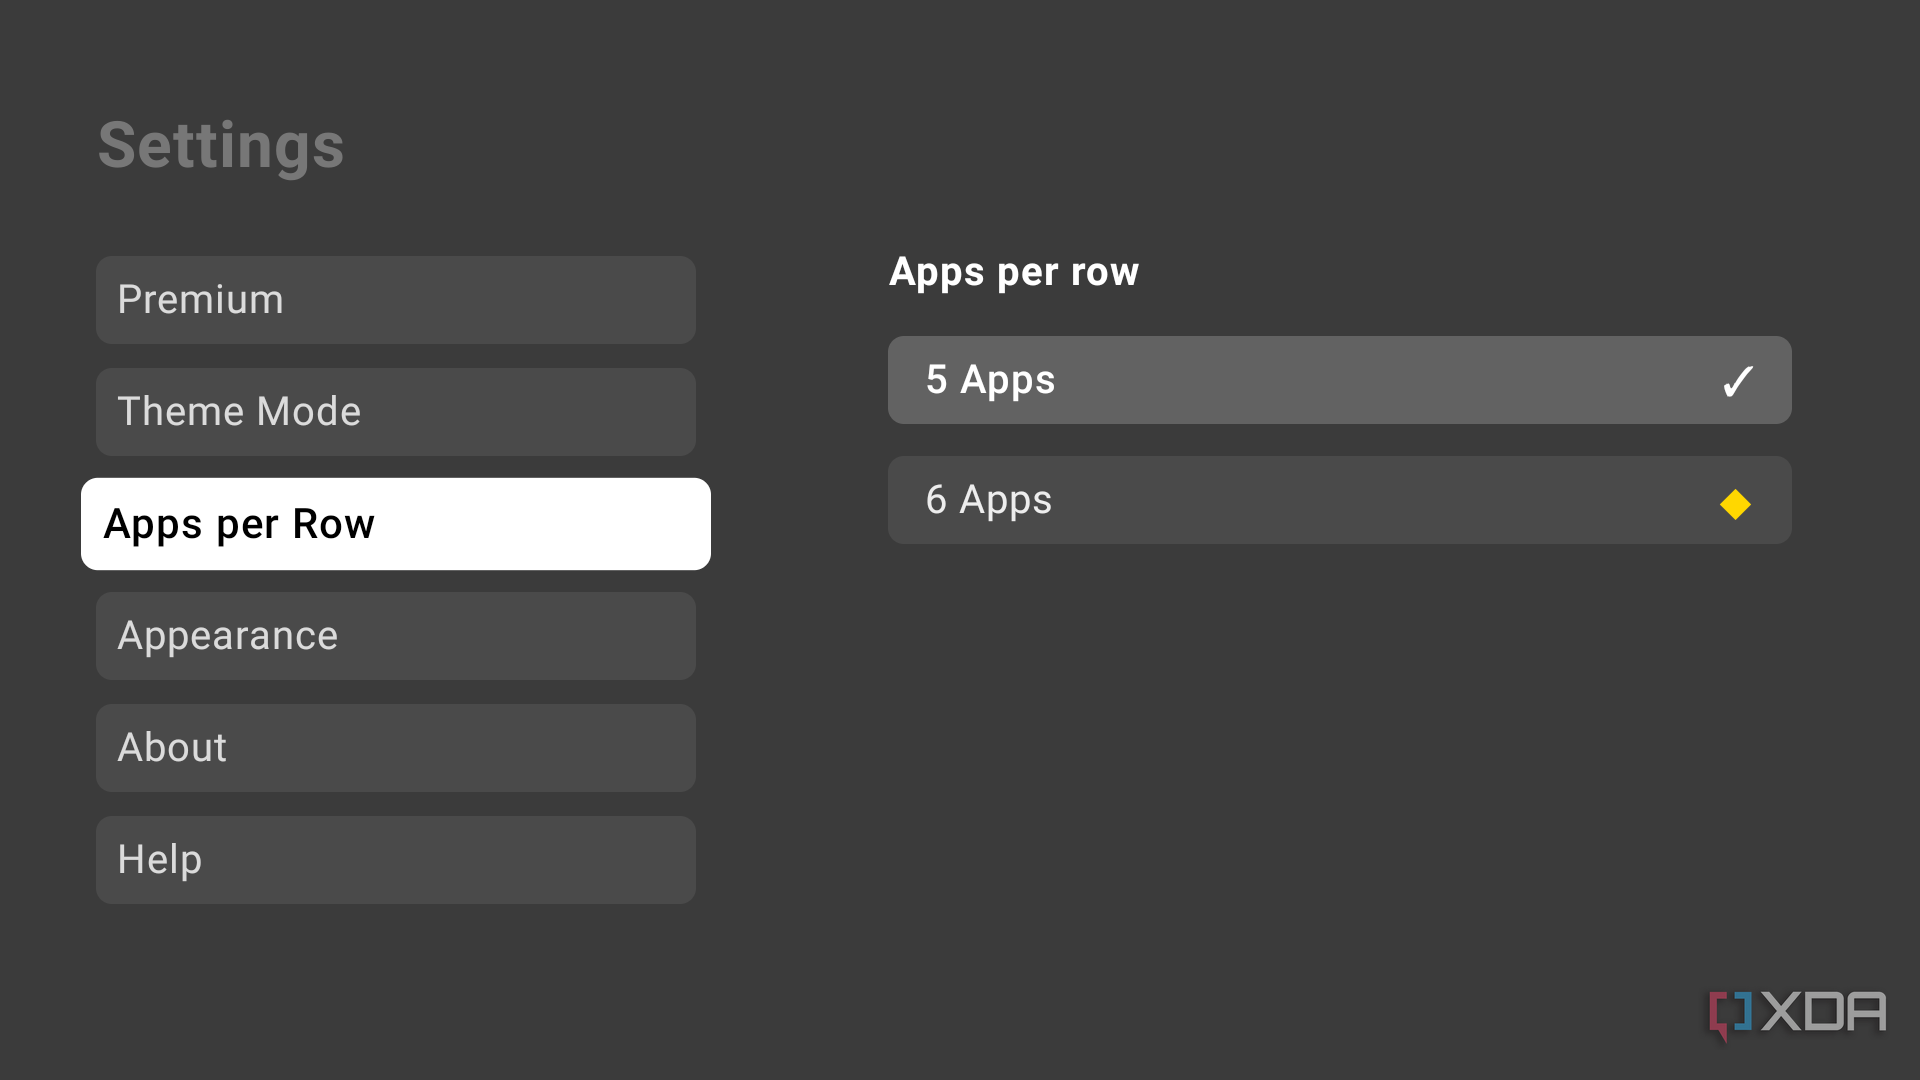Click the checkmark on 5 Apps row
The height and width of the screenshot is (1080, 1920).
click(x=1738, y=381)
